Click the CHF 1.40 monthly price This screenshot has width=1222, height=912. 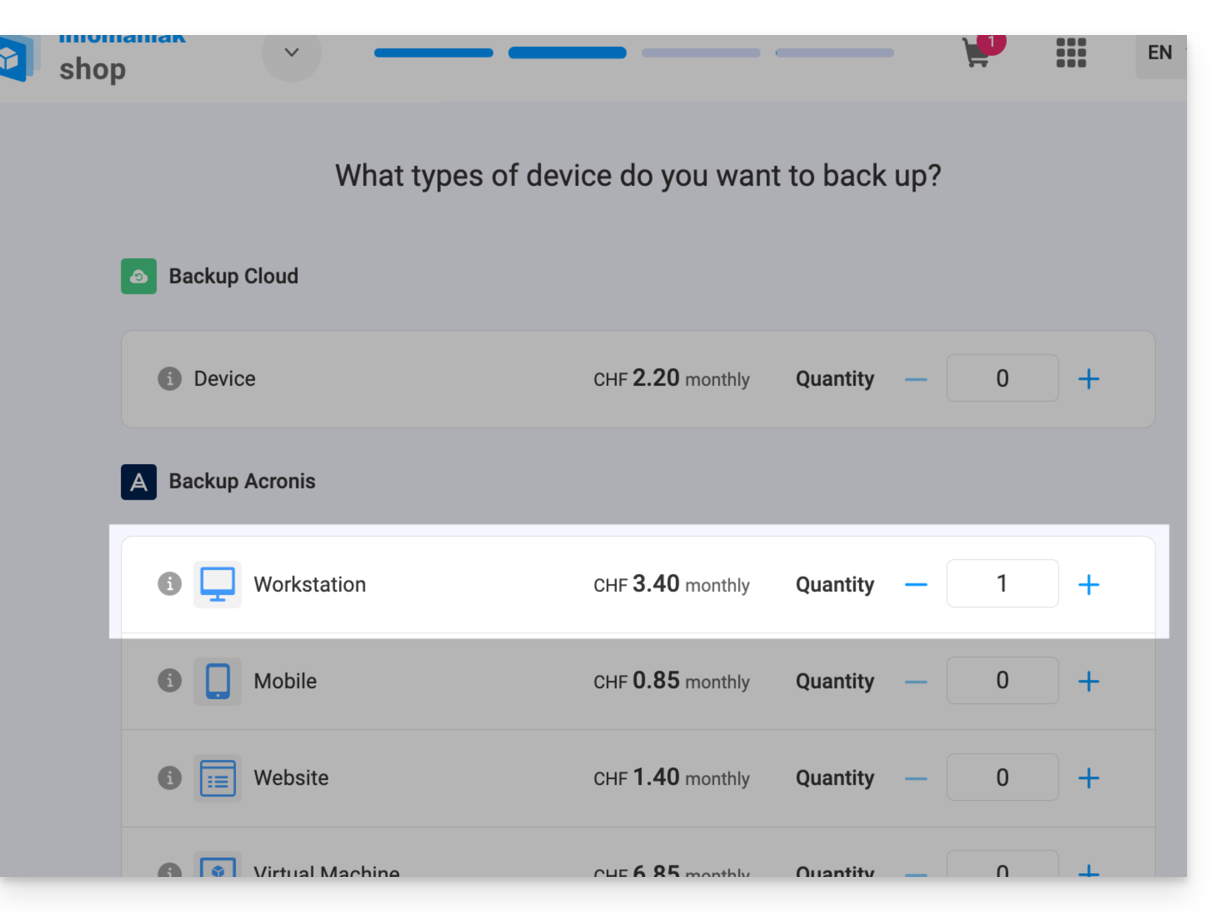tap(671, 778)
